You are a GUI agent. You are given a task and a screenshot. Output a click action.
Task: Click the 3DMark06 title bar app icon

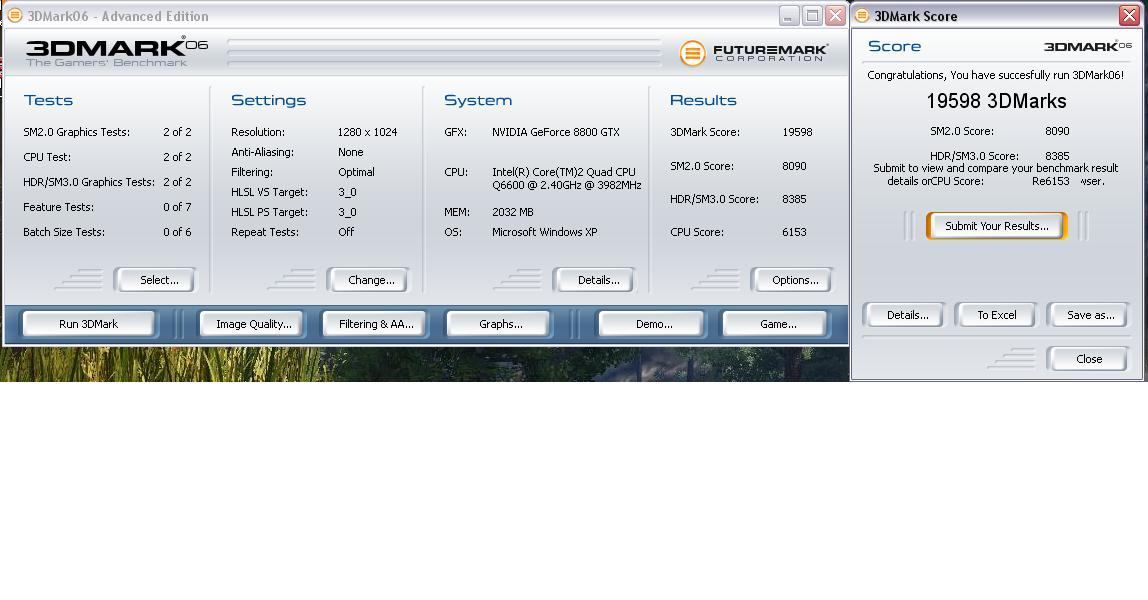(x=15, y=15)
